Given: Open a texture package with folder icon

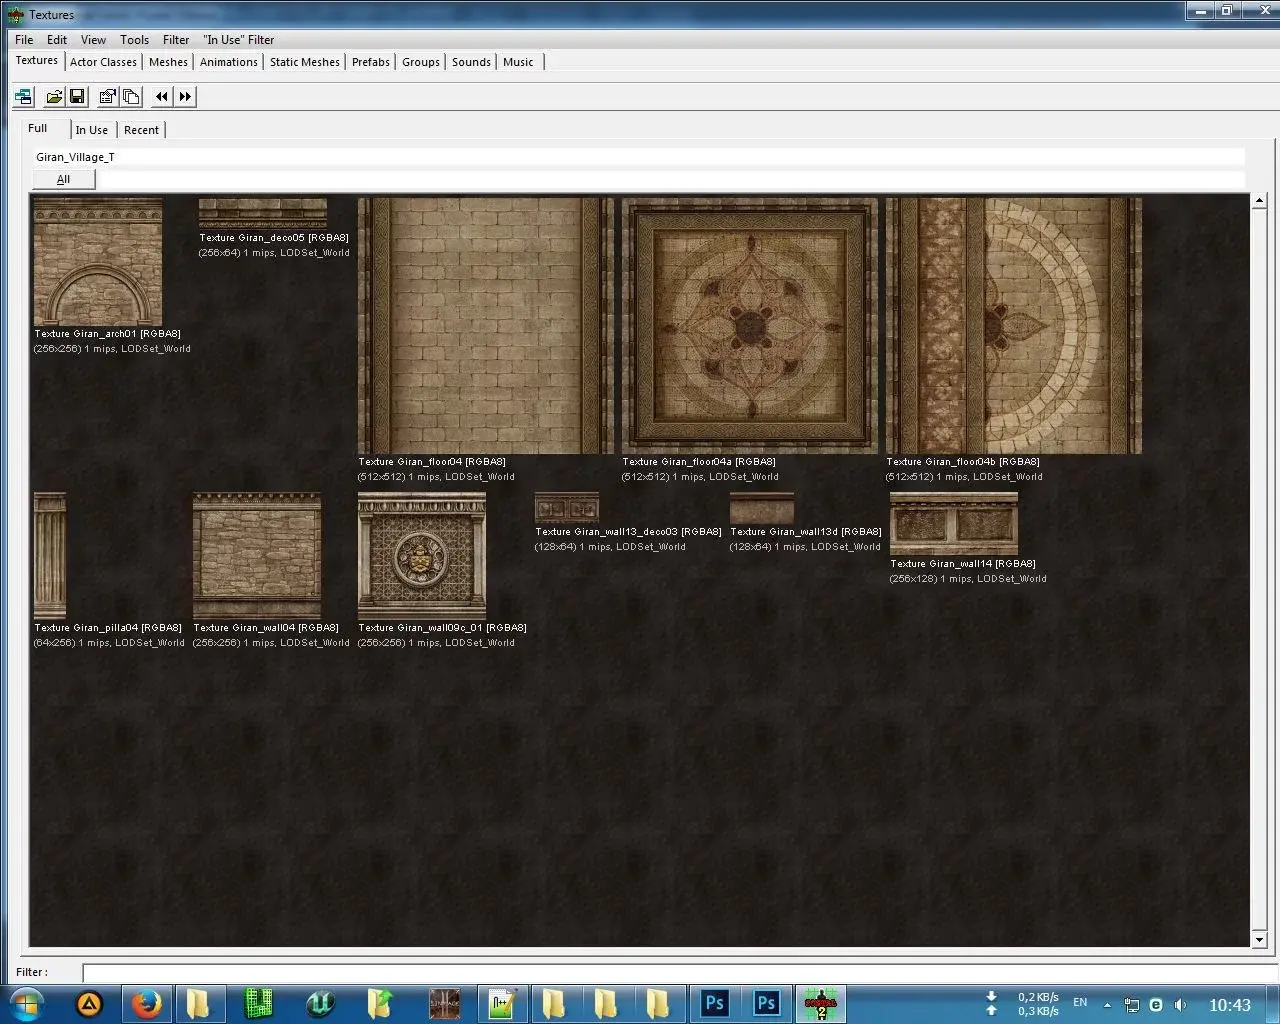Looking at the screenshot, I should point(54,96).
